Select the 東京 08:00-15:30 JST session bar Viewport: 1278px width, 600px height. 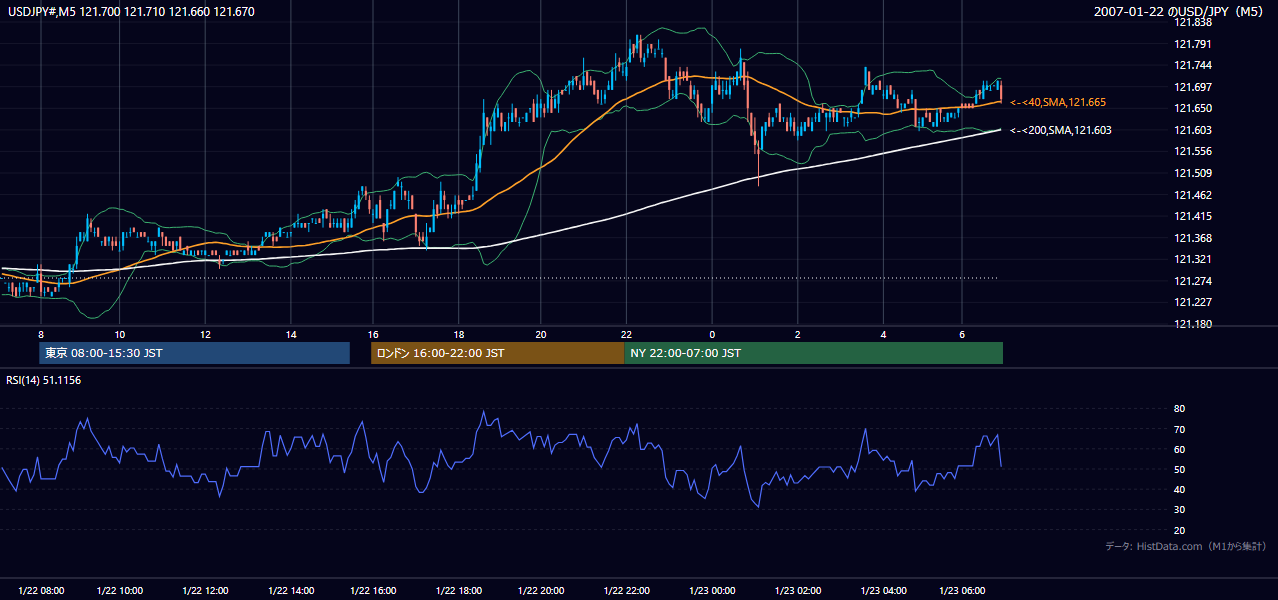pyautogui.click(x=195, y=353)
